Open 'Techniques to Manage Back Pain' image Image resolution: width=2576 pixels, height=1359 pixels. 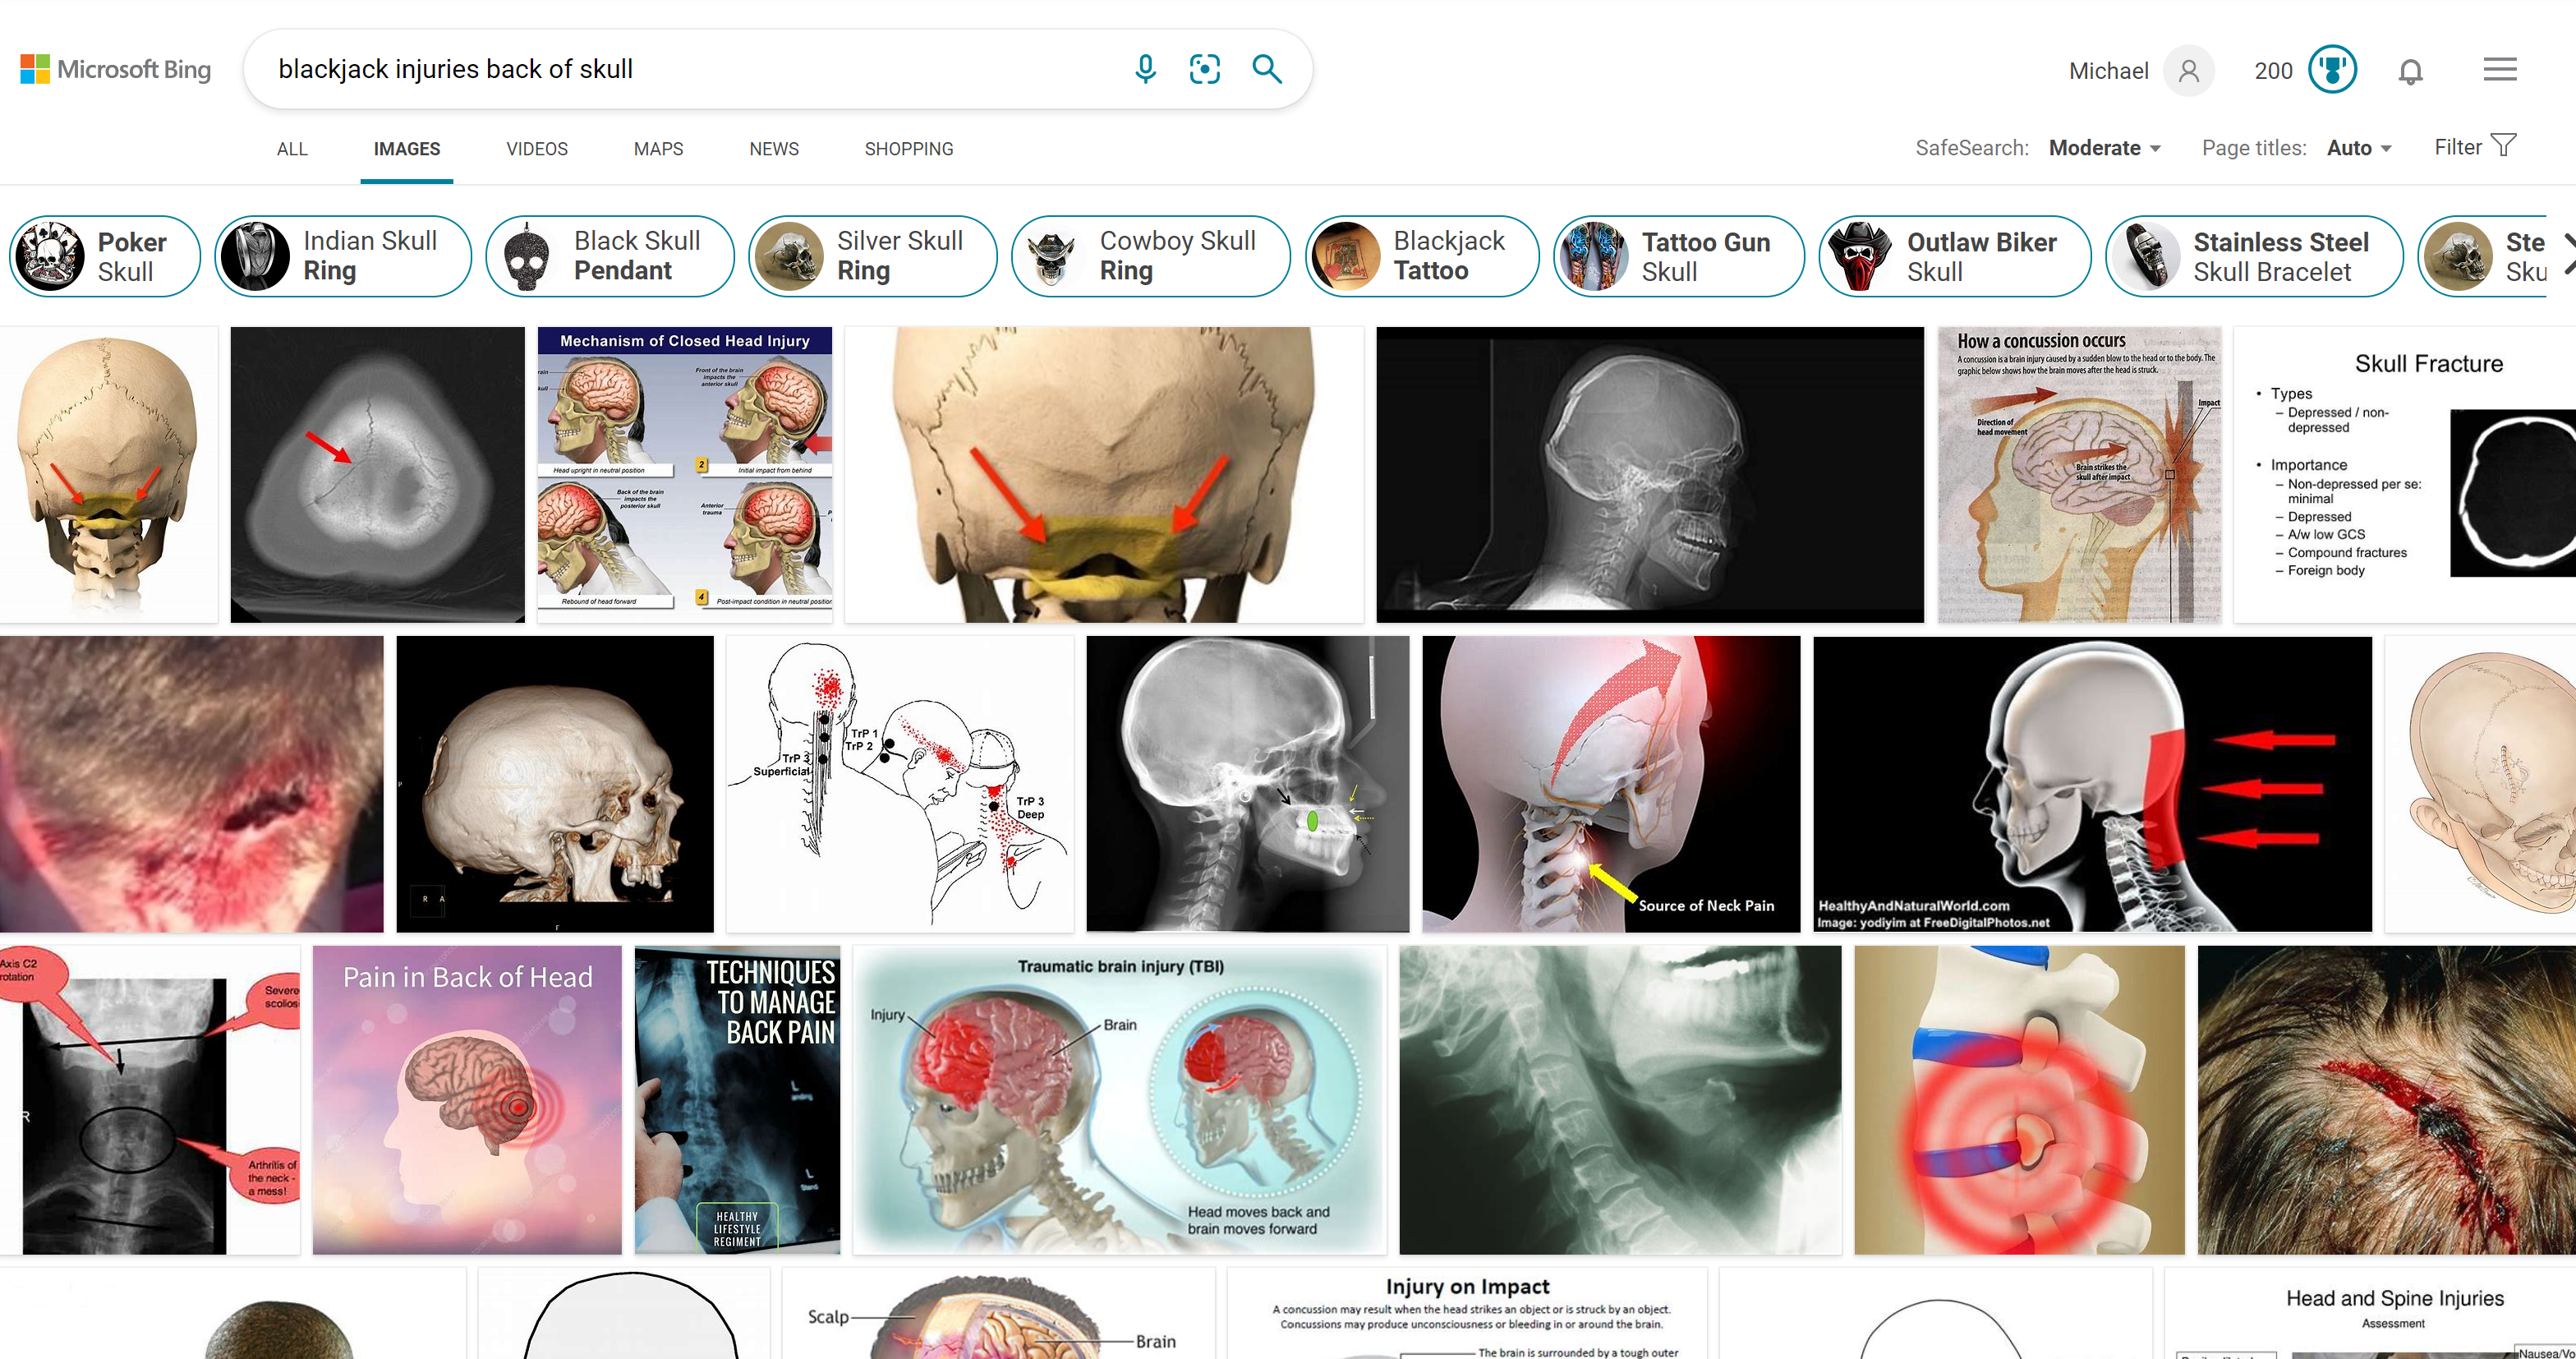click(x=737, y=1100)
